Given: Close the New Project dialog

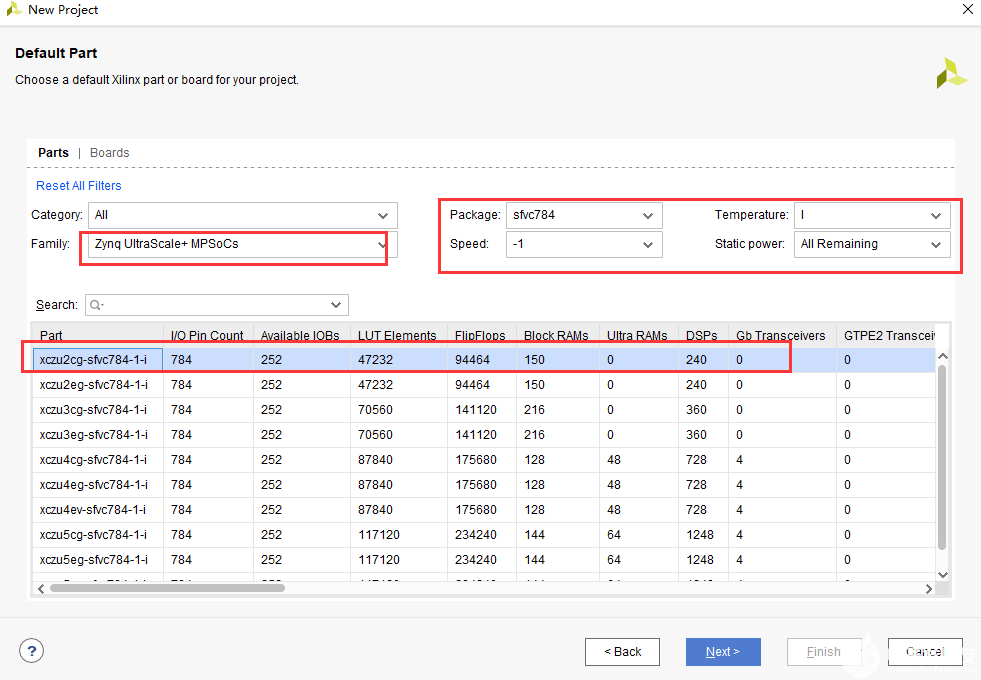Looking at the screenshot, I should 966,10.
